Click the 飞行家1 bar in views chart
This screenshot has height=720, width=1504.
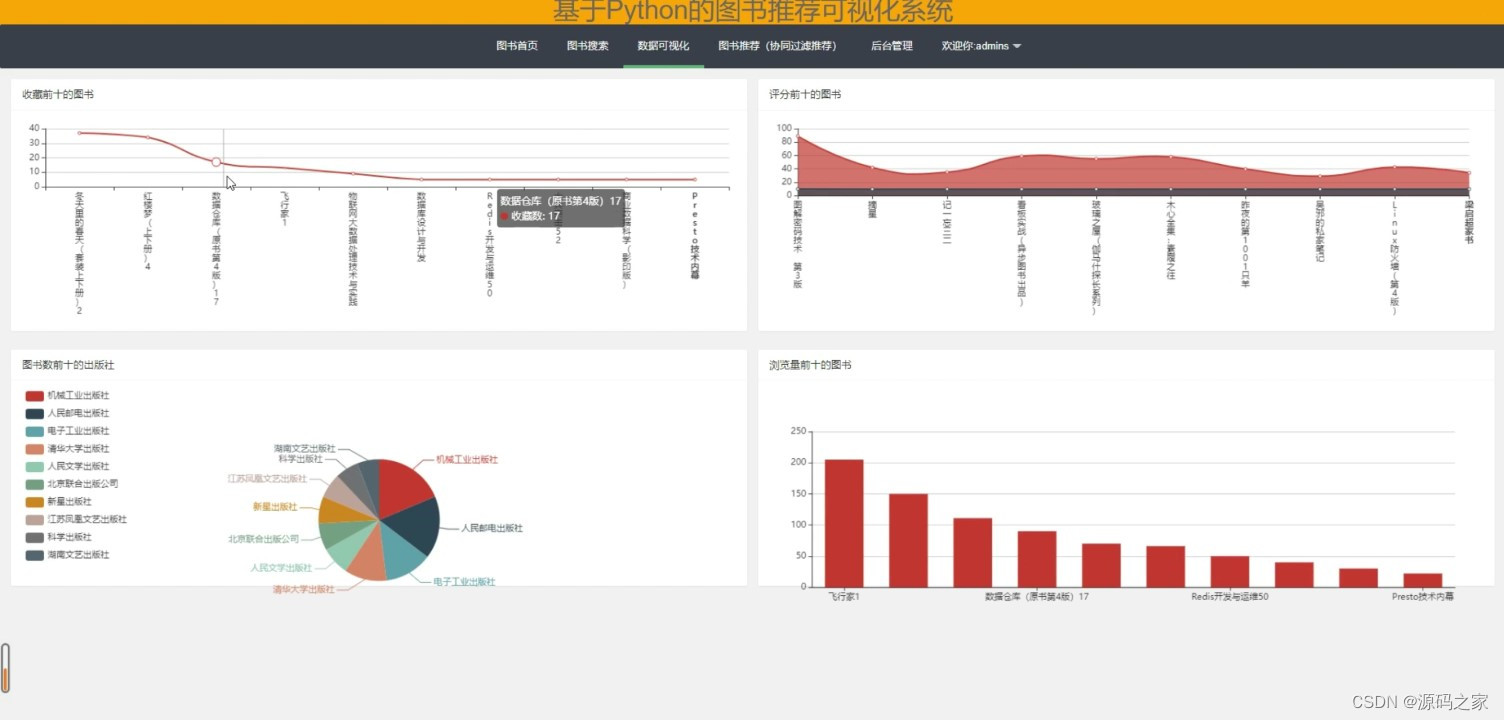(x=844, y=523)
